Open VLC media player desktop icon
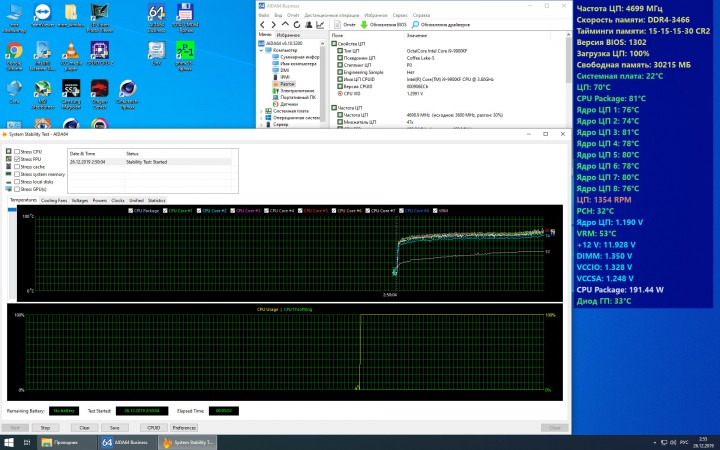The image size is (720, 450). coord(71,56)
